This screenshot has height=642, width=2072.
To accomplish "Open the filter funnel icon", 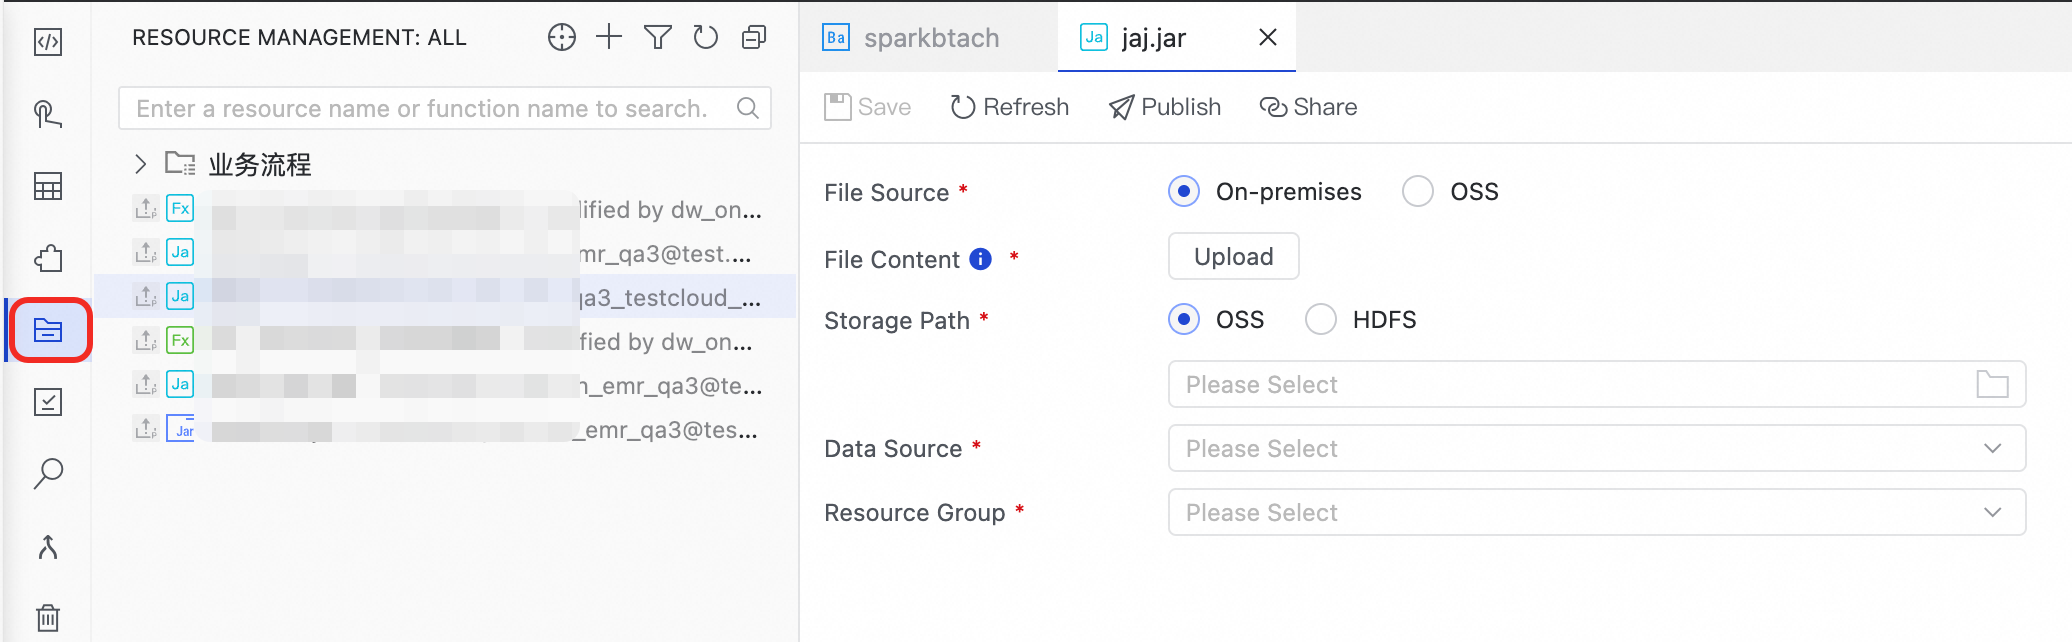I will [x=657, y=38].
